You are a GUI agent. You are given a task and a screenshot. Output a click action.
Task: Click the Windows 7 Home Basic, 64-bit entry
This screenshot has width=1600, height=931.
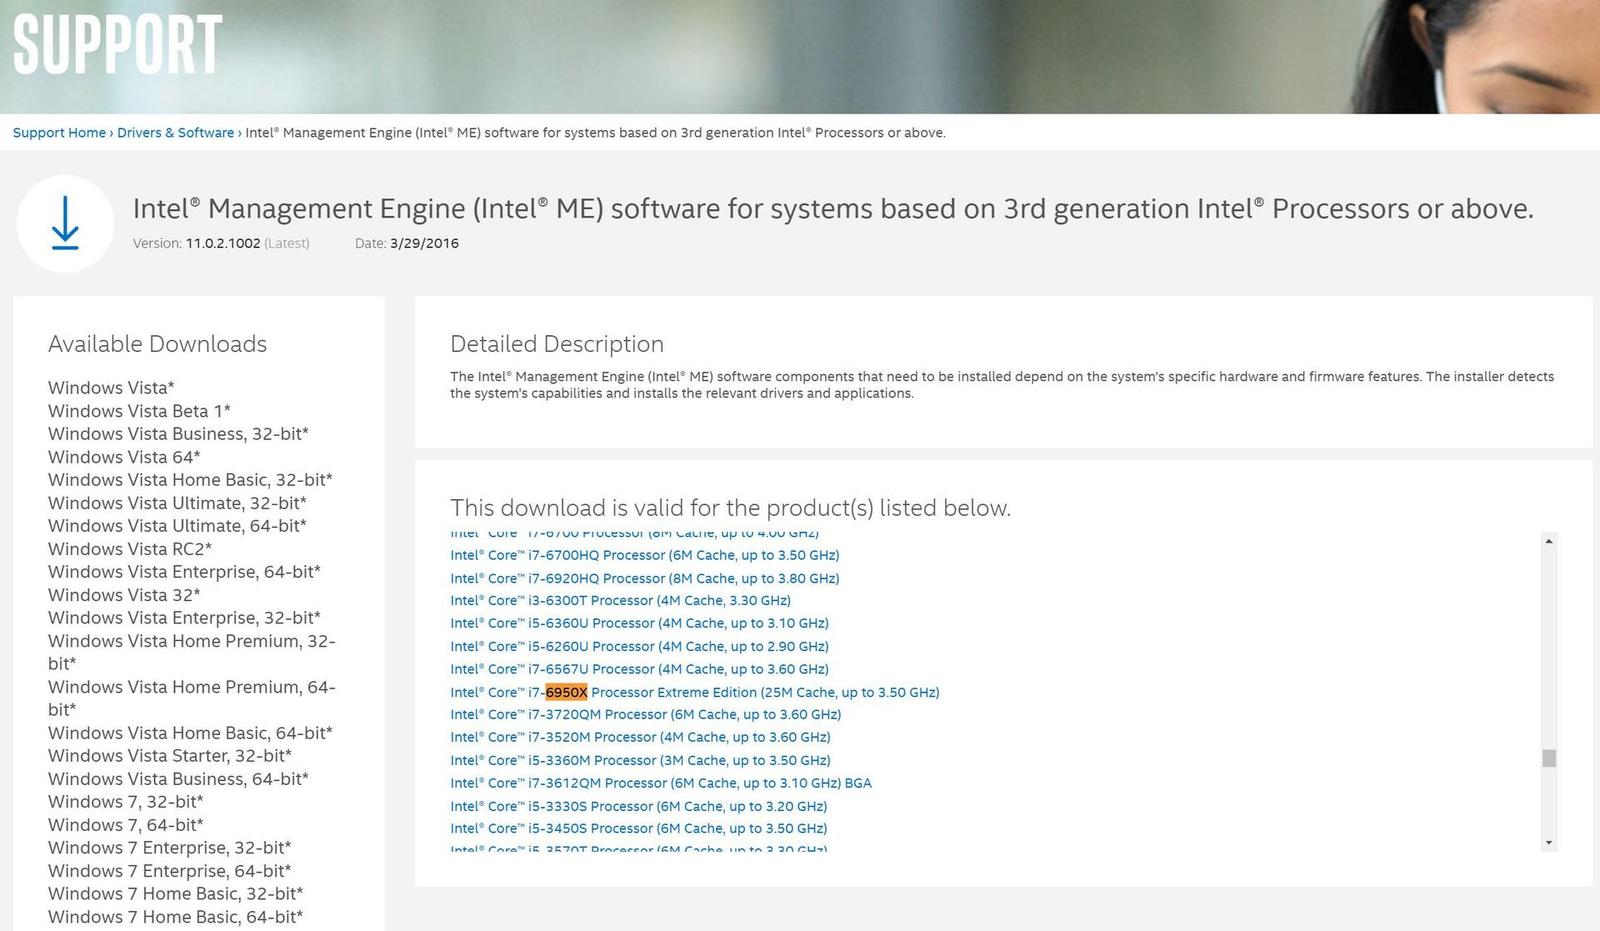[x=175, y=916]
